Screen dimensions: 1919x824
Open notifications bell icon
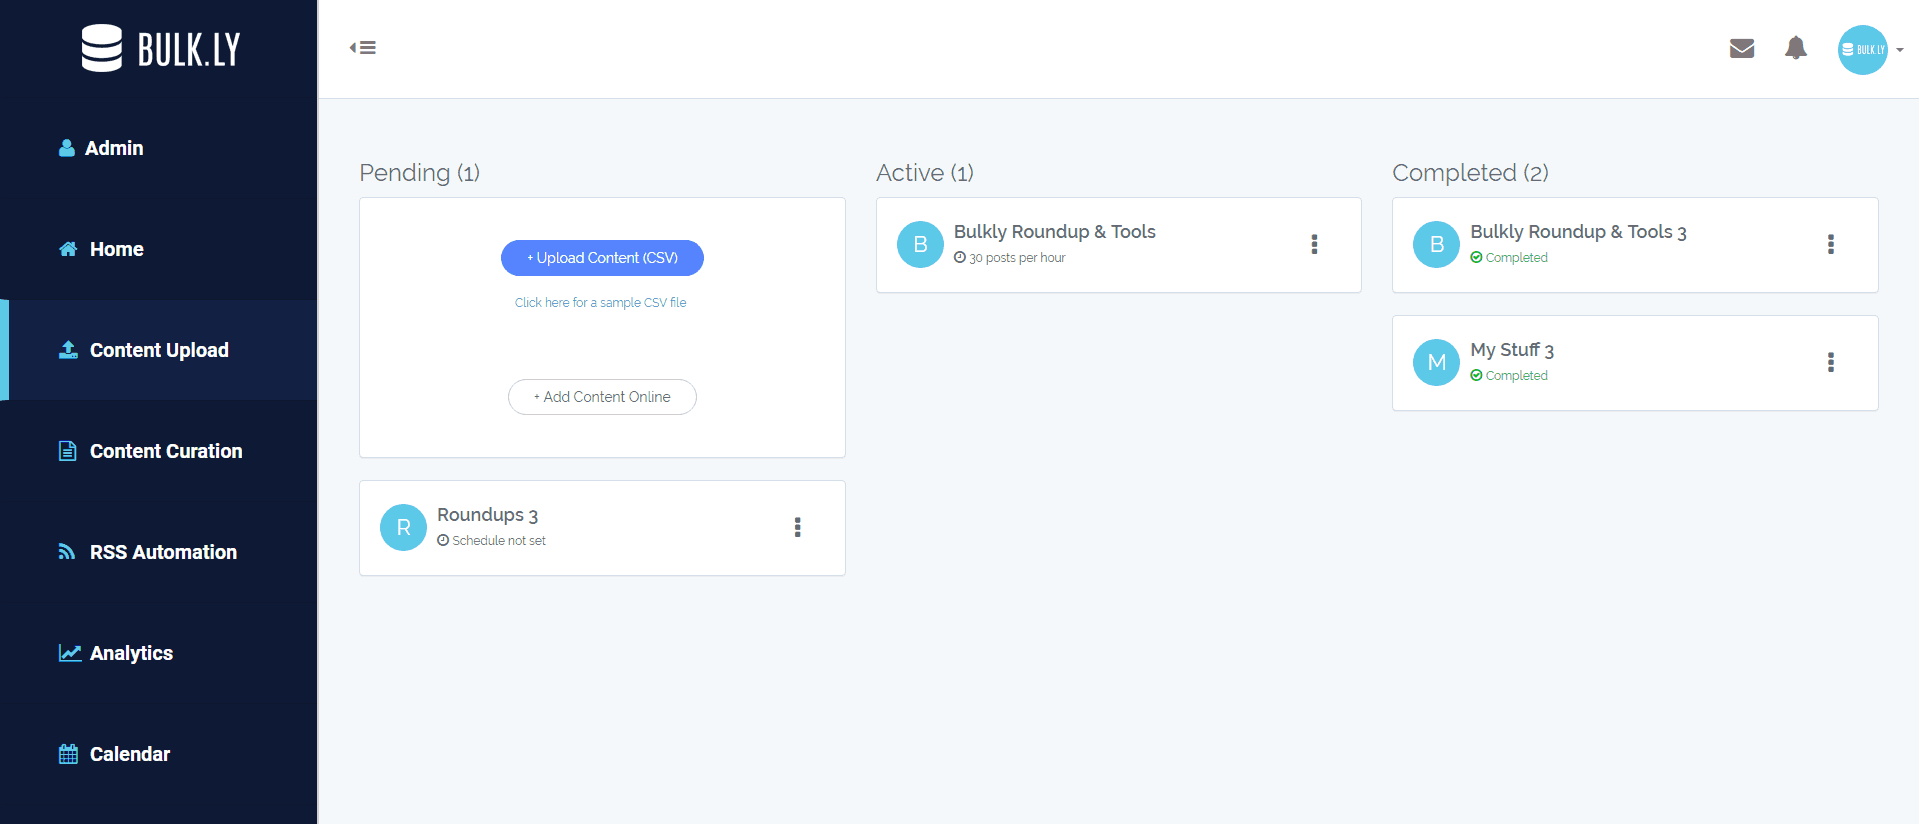(1796, 48)
